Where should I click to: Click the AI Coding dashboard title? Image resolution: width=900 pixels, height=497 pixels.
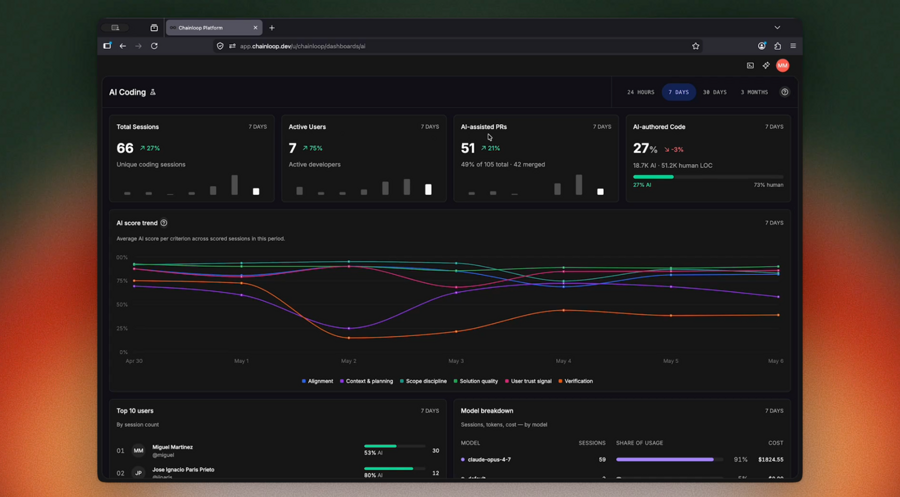coord(127,92)
